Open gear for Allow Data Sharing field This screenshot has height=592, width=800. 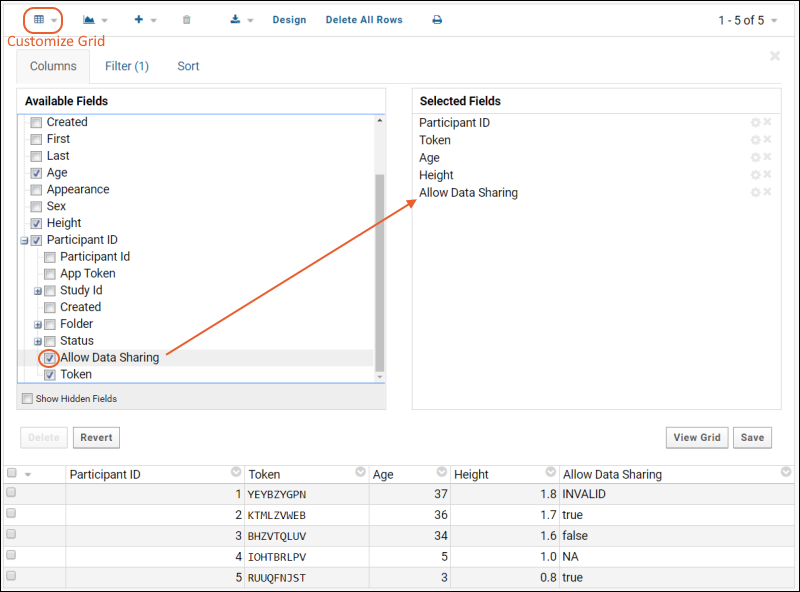coord(756,192)
